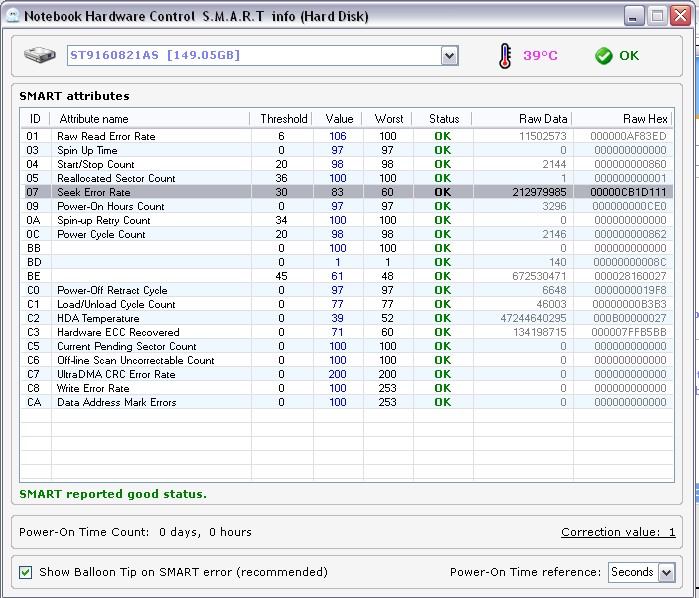Click the green OK checkmark icon
This screenshot has width=699, height=598.
(604, 56)
